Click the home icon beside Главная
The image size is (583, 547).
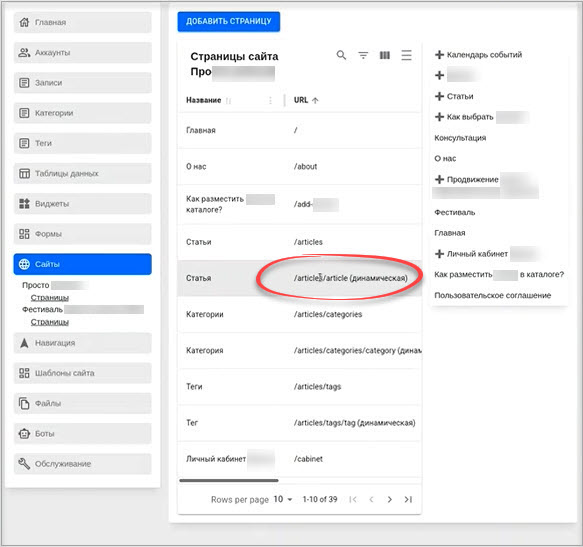point(24,22)
